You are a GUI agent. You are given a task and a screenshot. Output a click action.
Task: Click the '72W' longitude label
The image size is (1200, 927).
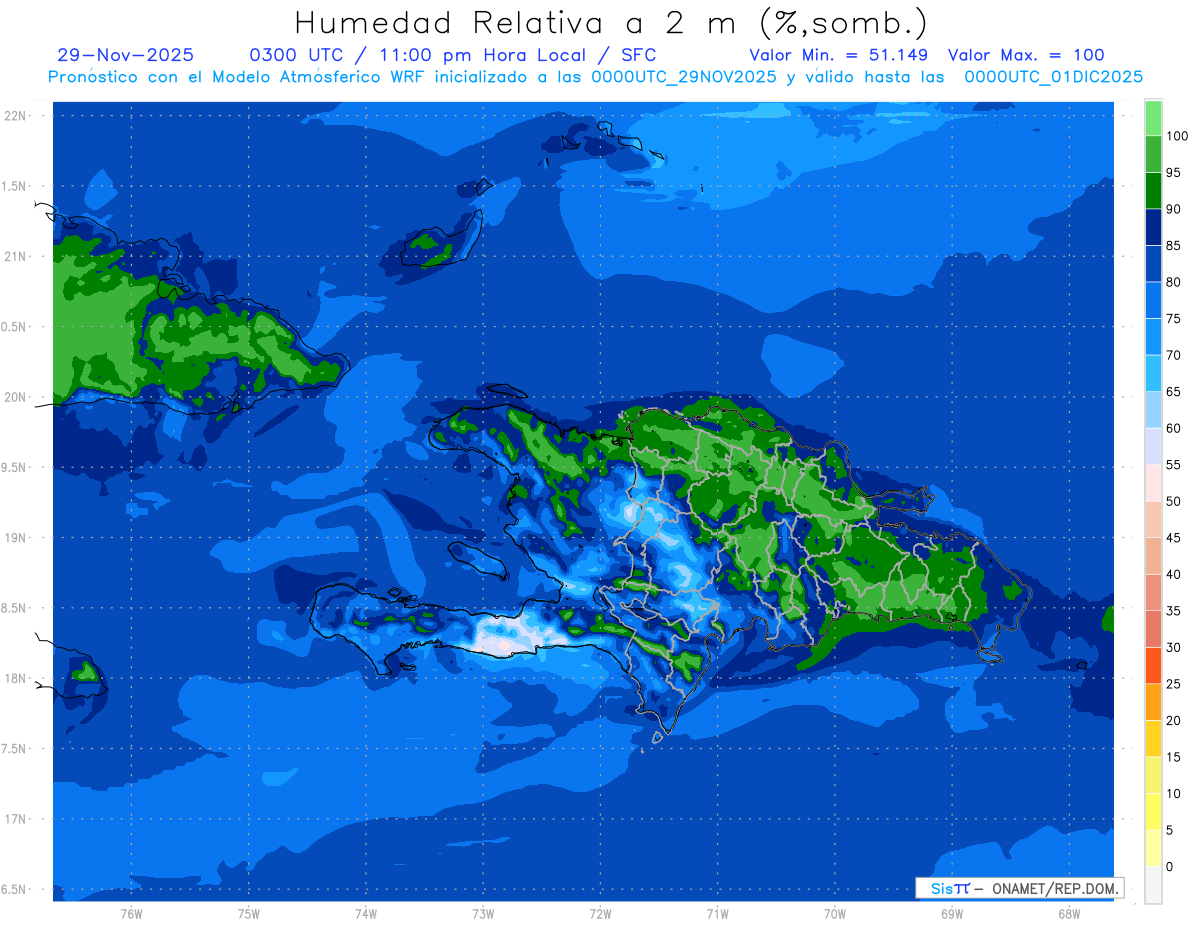tap(600, 914)
